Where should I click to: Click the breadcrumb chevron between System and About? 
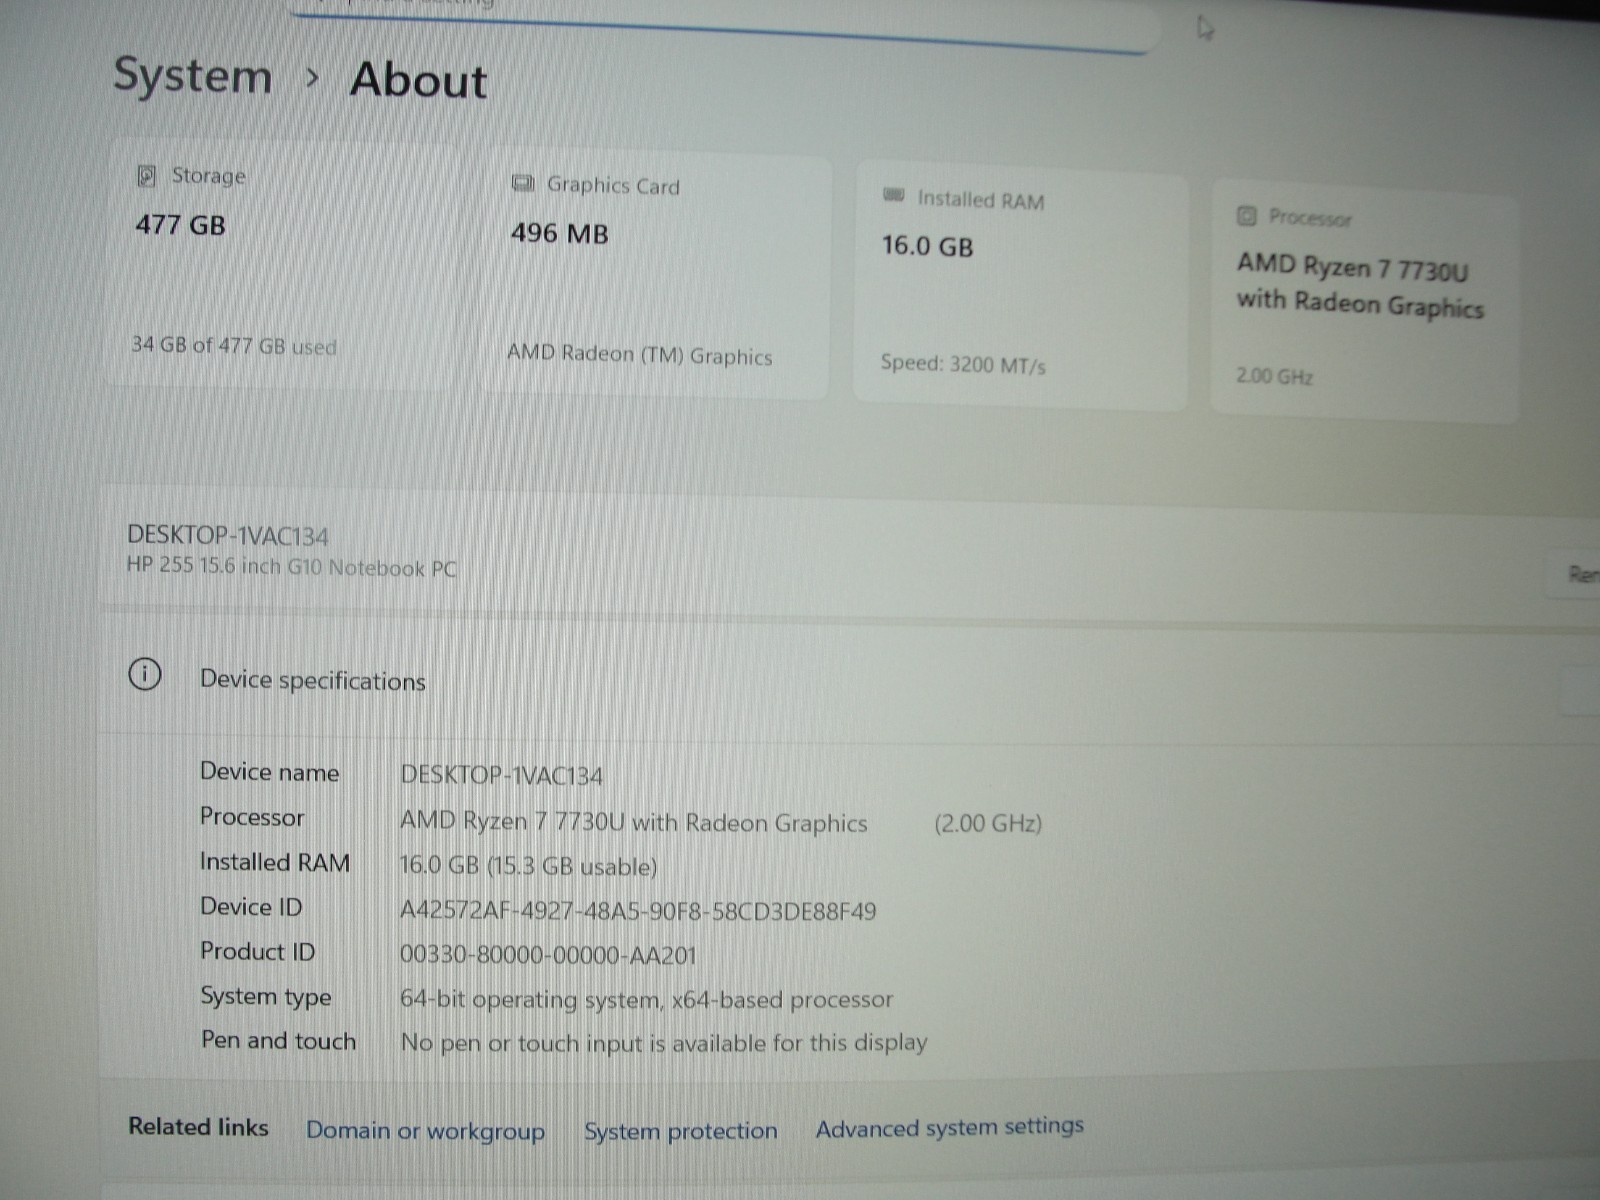click(312, 77)
